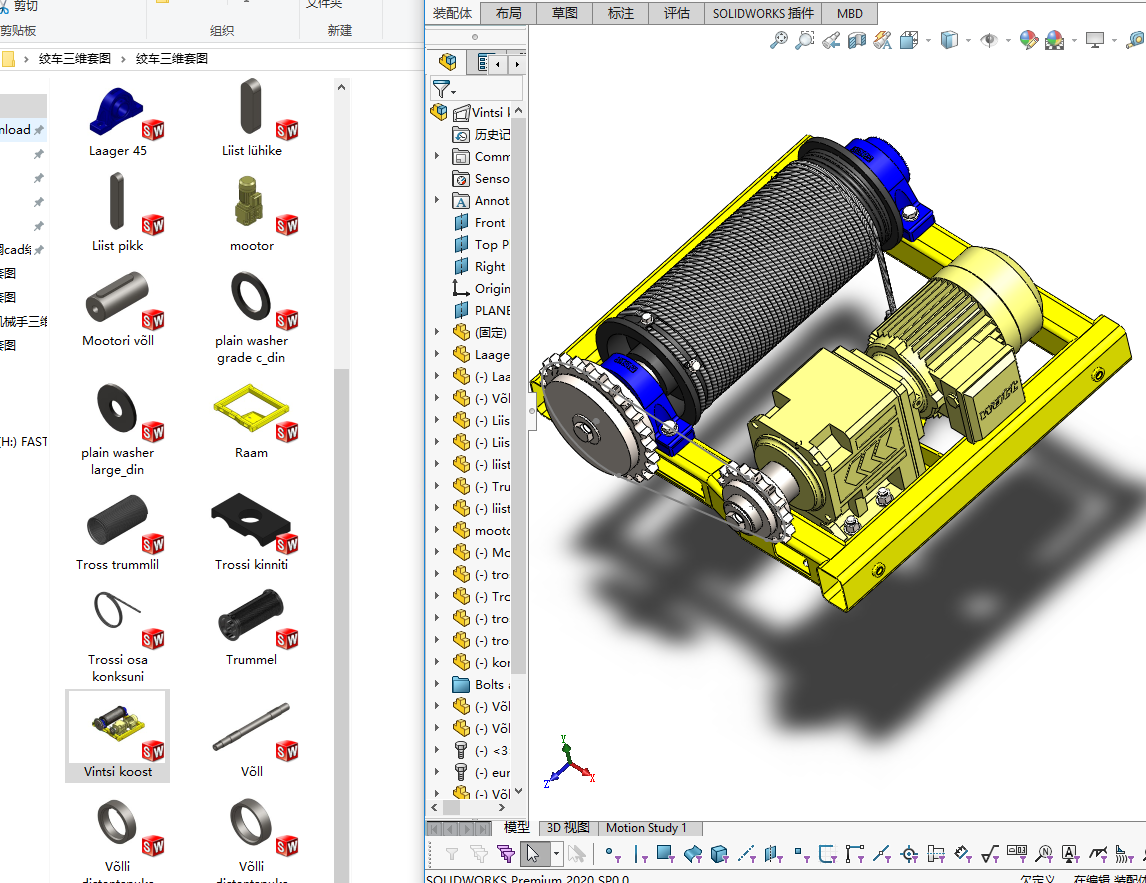Open the View Orientation cube icon
Image resolution: width=1146 pixels, height=883 pixels.
pos(909,40)
